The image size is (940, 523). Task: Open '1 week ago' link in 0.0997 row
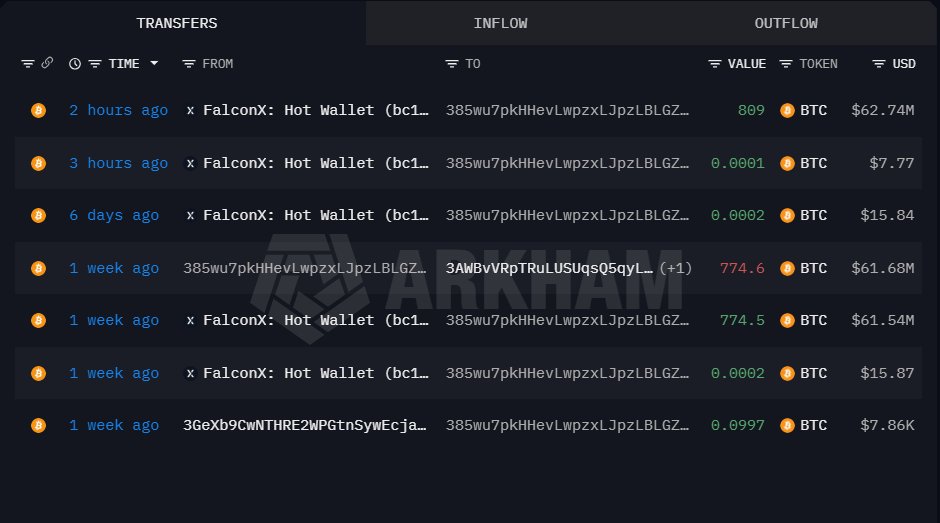tap(114, 425)
